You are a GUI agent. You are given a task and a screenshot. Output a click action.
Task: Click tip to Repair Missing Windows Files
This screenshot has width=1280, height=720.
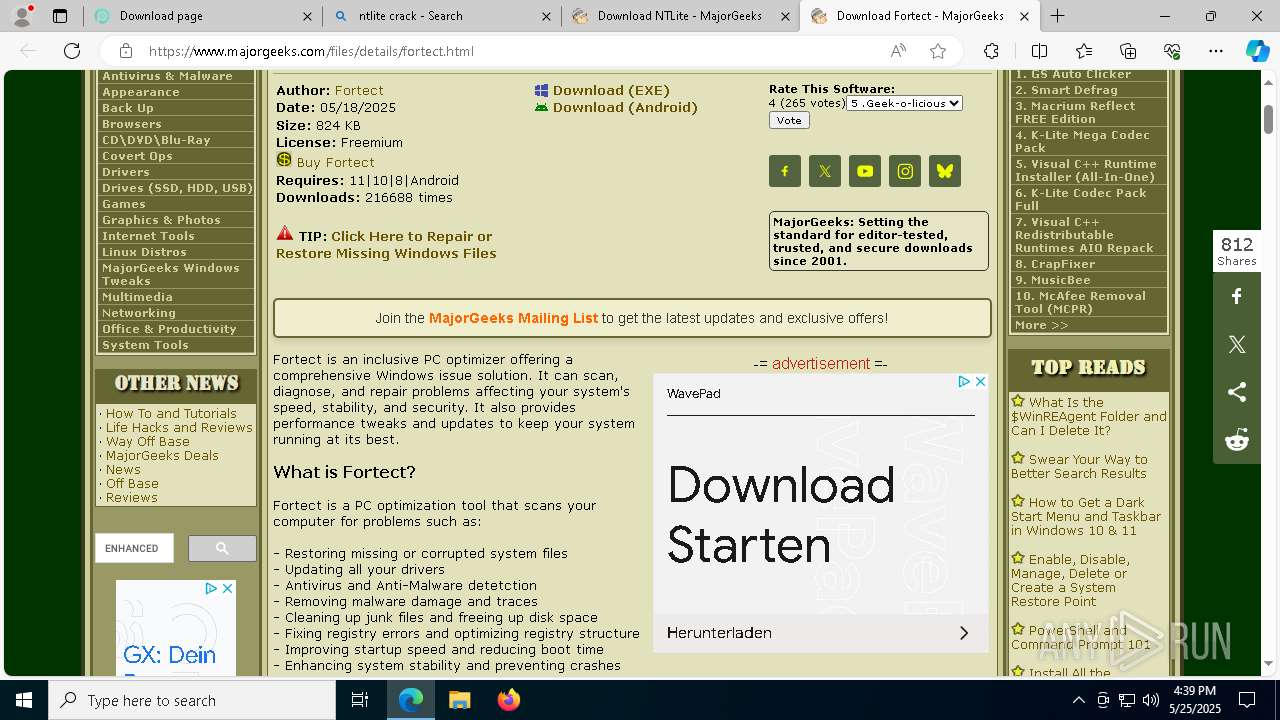(386, 245)
